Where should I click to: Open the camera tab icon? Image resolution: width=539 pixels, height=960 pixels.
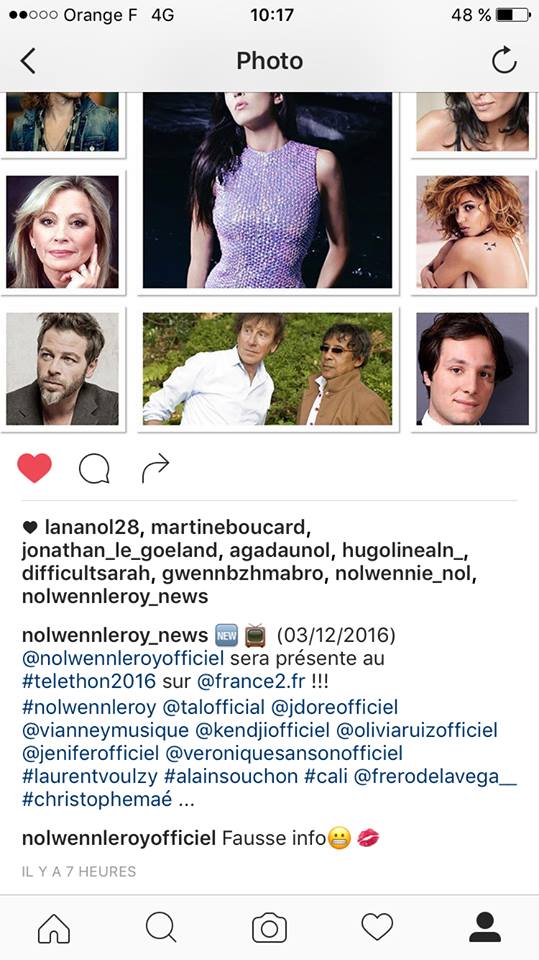[x=270, y=928]
